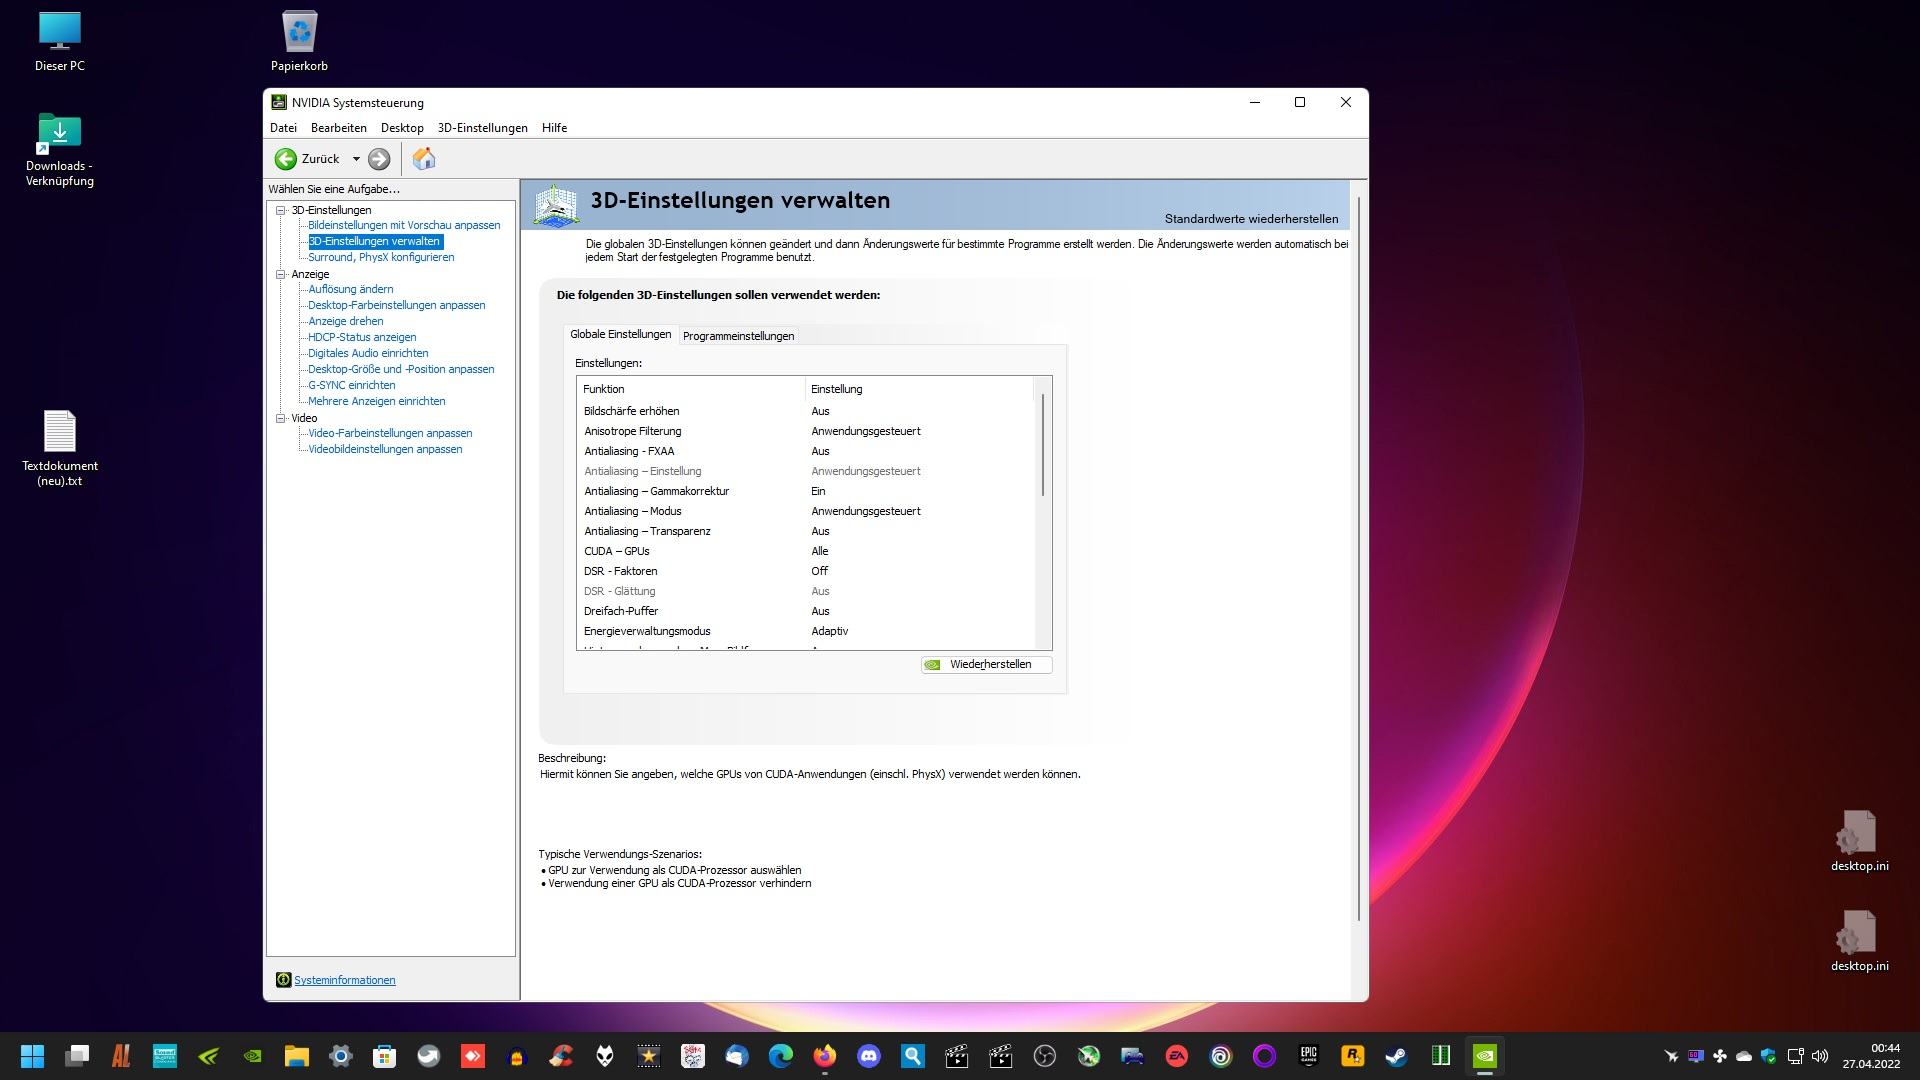Click the NVIDIA logo on the Wiederherstellen button
Image resolution: width=1920 pixels, height=1080 pixels.
(x=933, y=665)
